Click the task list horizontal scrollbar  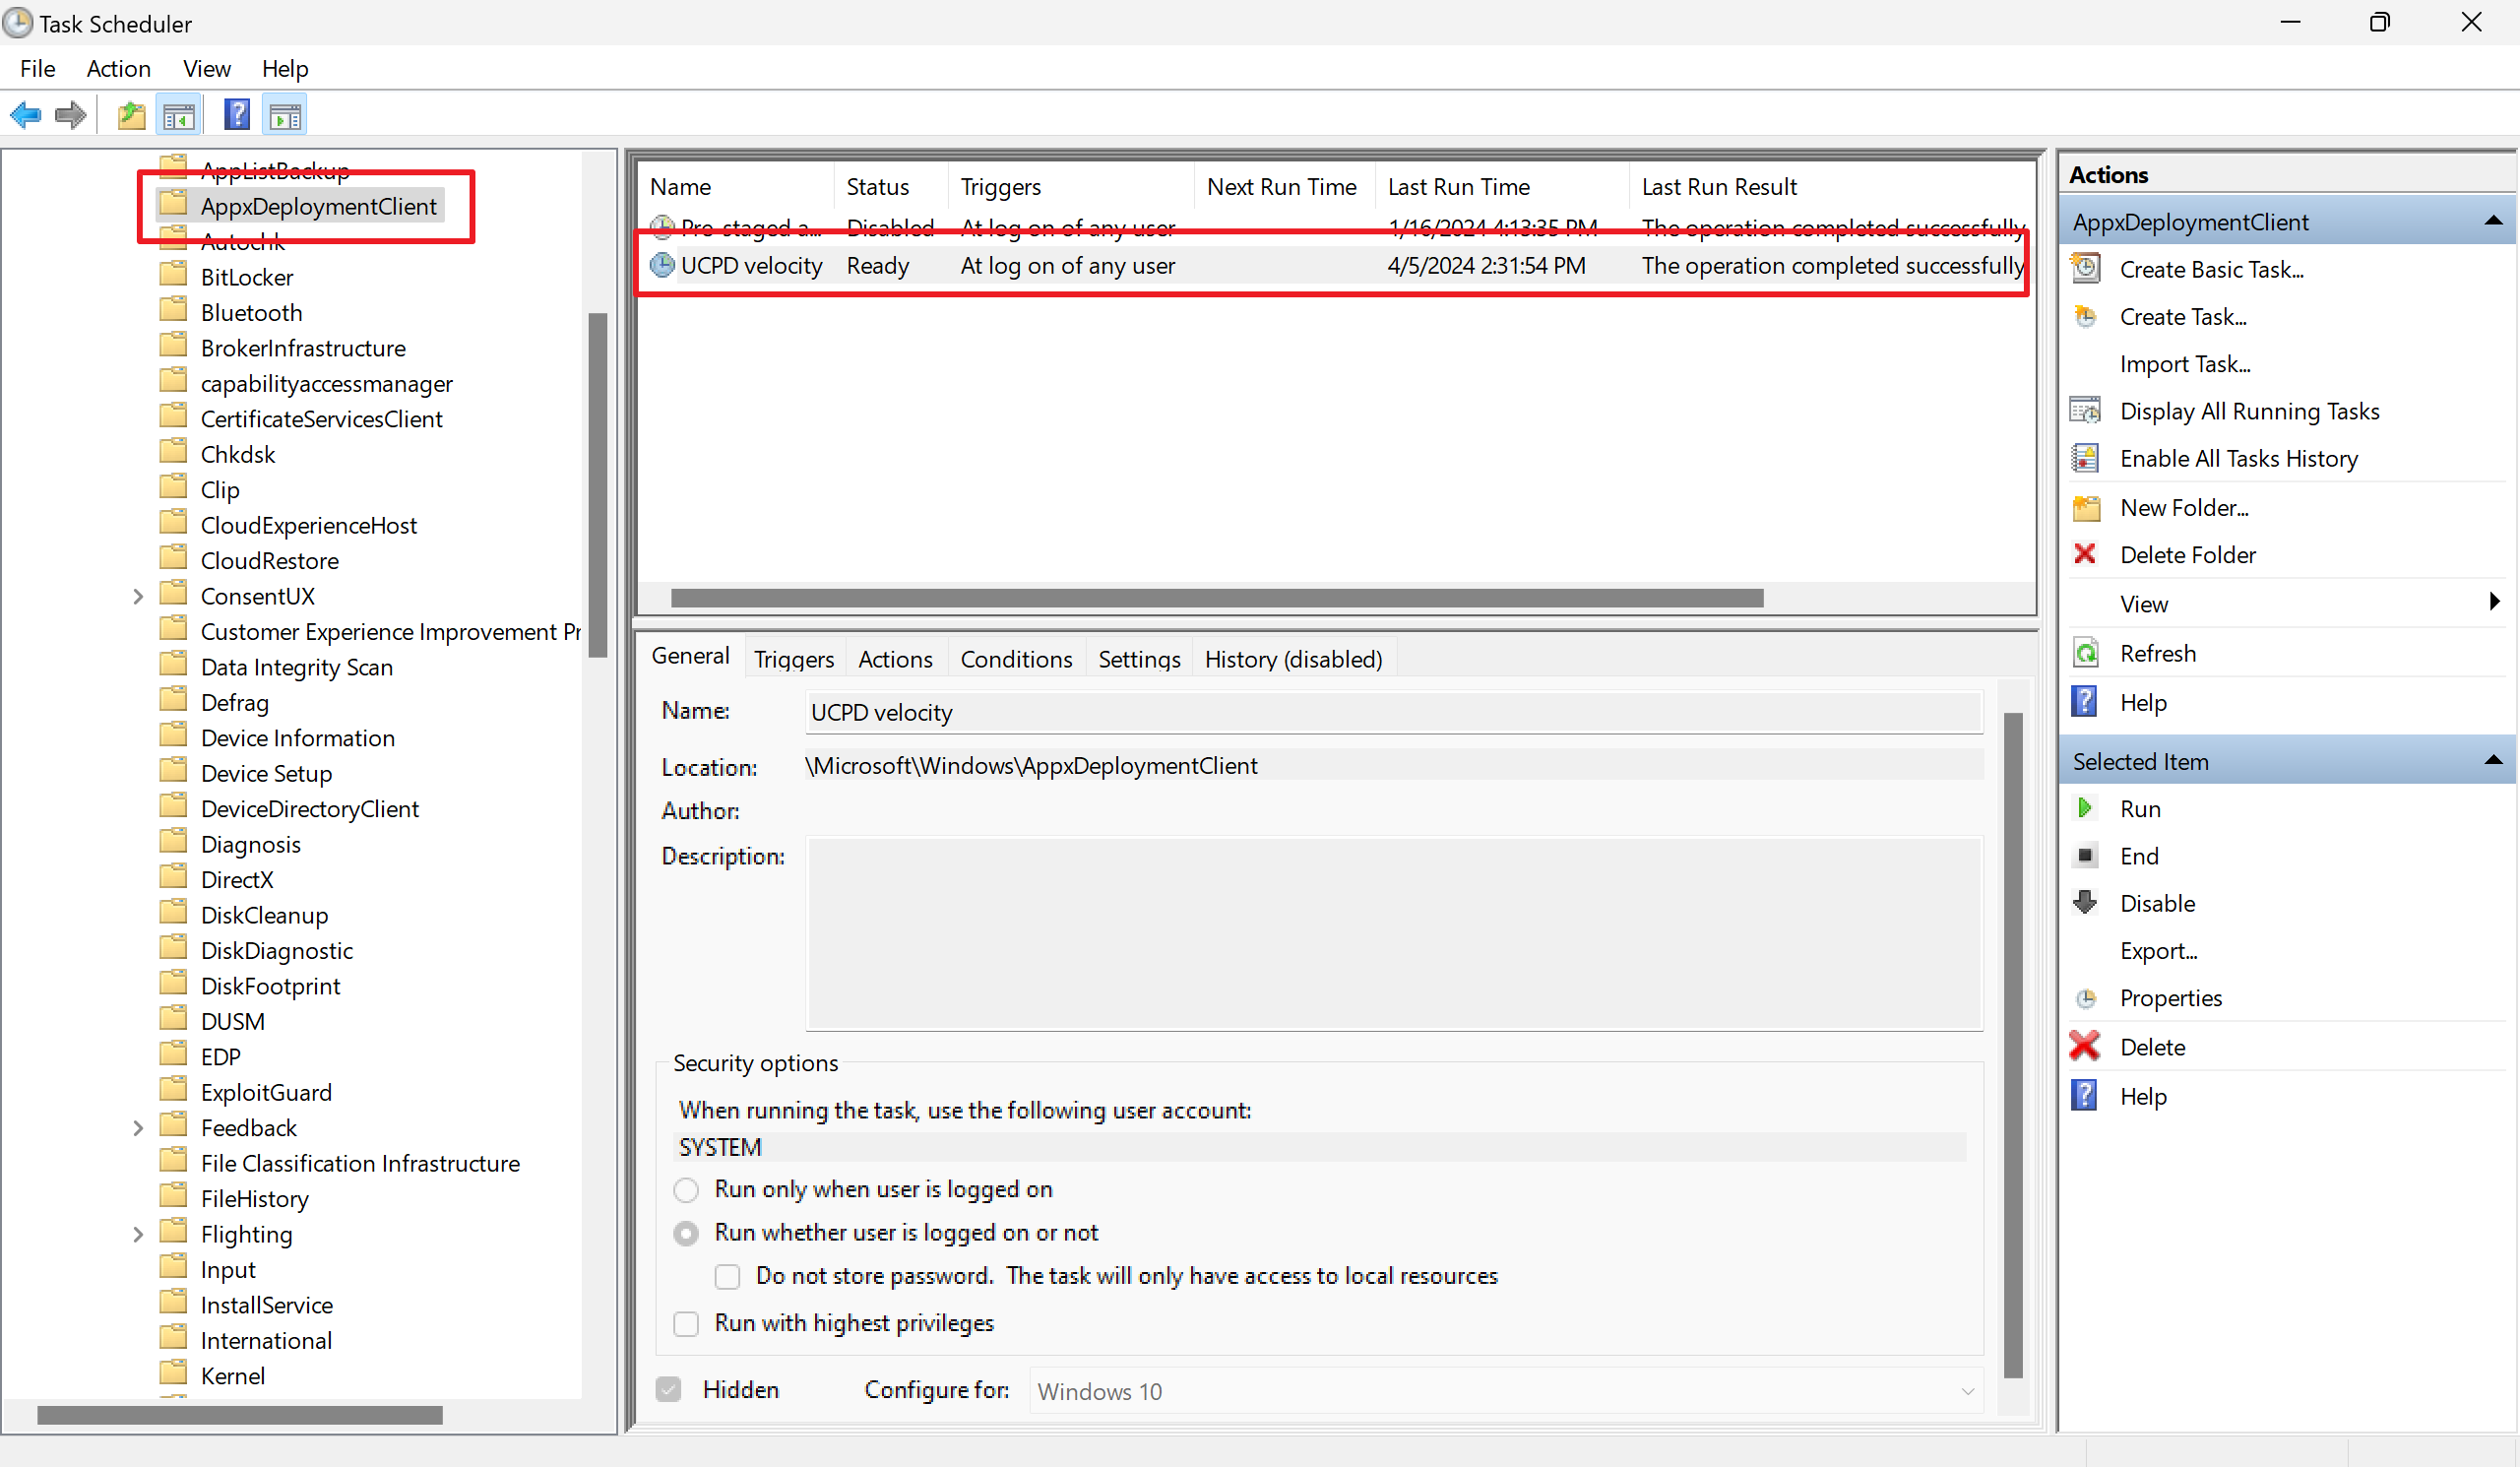click(1216, 599)
